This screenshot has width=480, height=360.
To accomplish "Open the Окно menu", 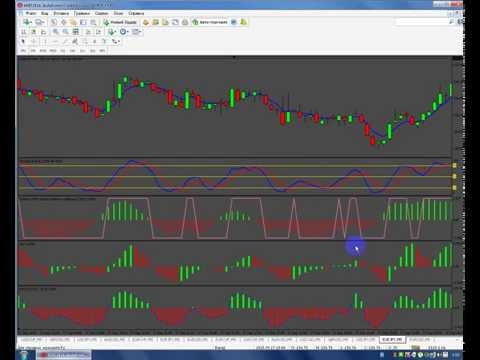I will [118, 13].
